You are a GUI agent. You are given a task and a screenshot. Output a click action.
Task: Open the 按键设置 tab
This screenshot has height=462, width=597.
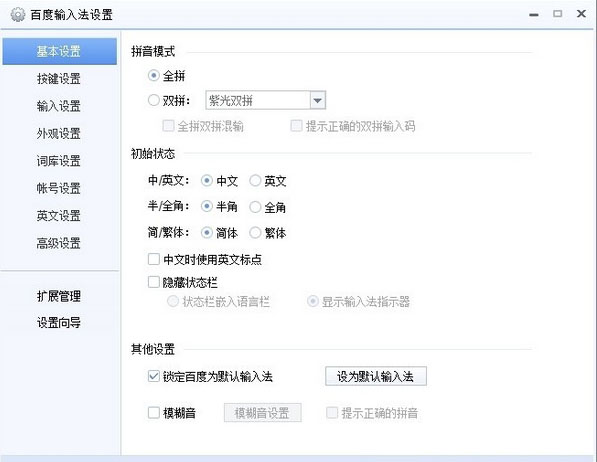tap(59, 79)
